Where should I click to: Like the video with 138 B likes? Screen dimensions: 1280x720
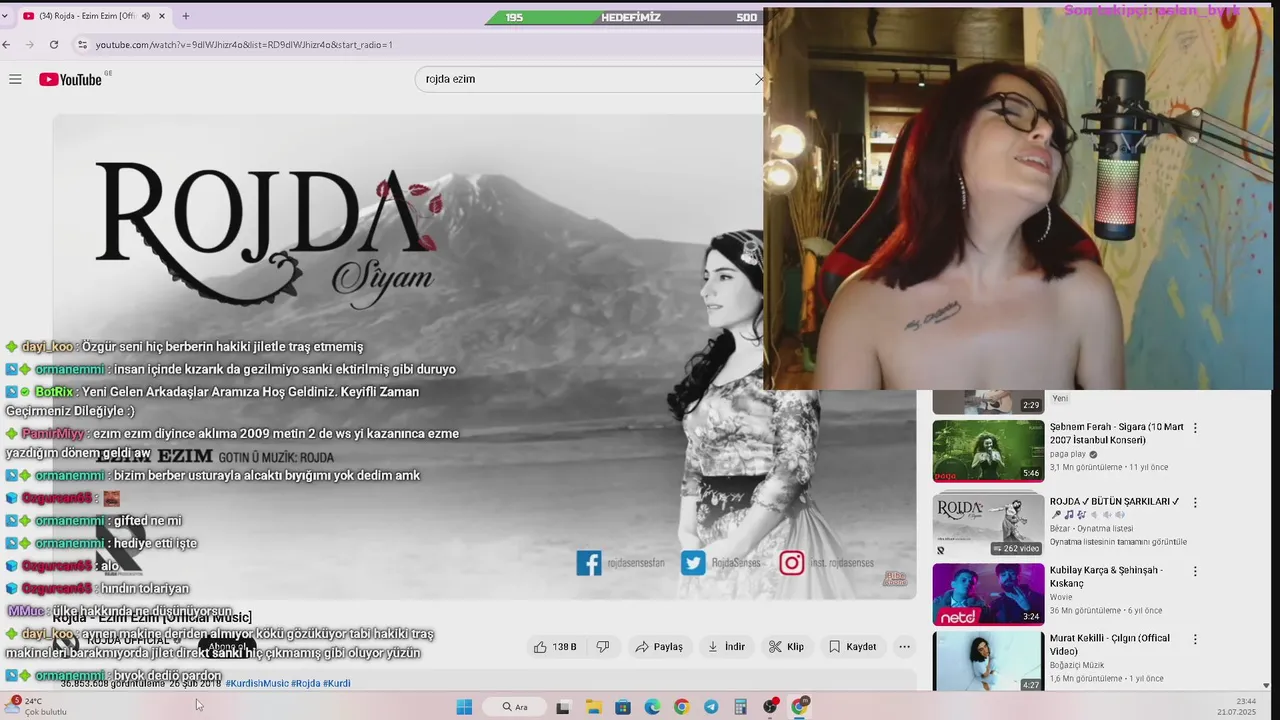[555, 647]
